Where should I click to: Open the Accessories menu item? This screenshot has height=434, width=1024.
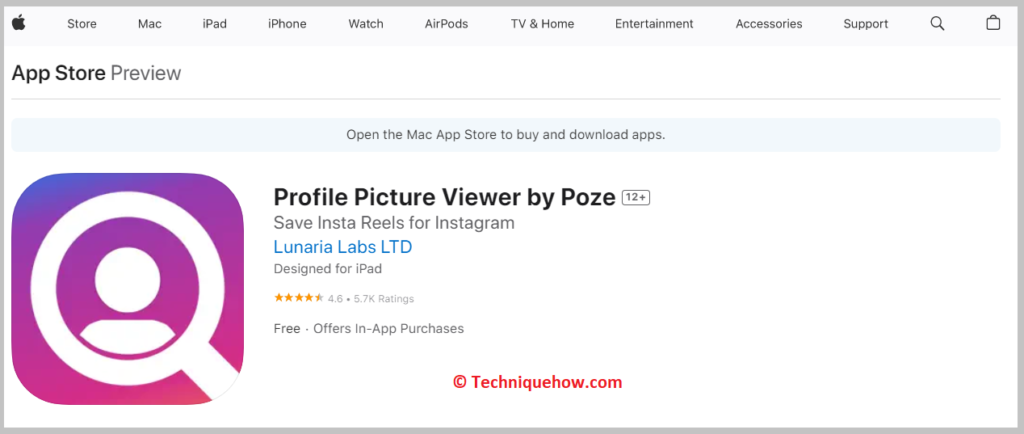tap(769, 24)
